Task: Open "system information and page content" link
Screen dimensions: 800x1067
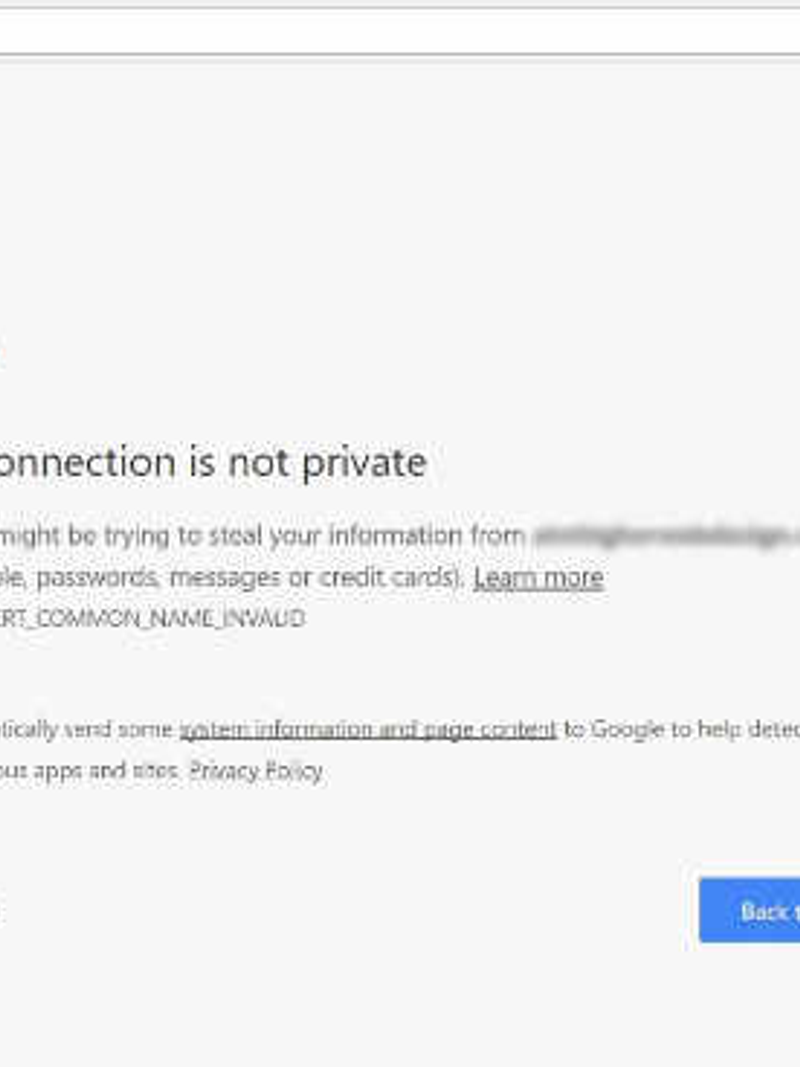Action: click(367, 729)
